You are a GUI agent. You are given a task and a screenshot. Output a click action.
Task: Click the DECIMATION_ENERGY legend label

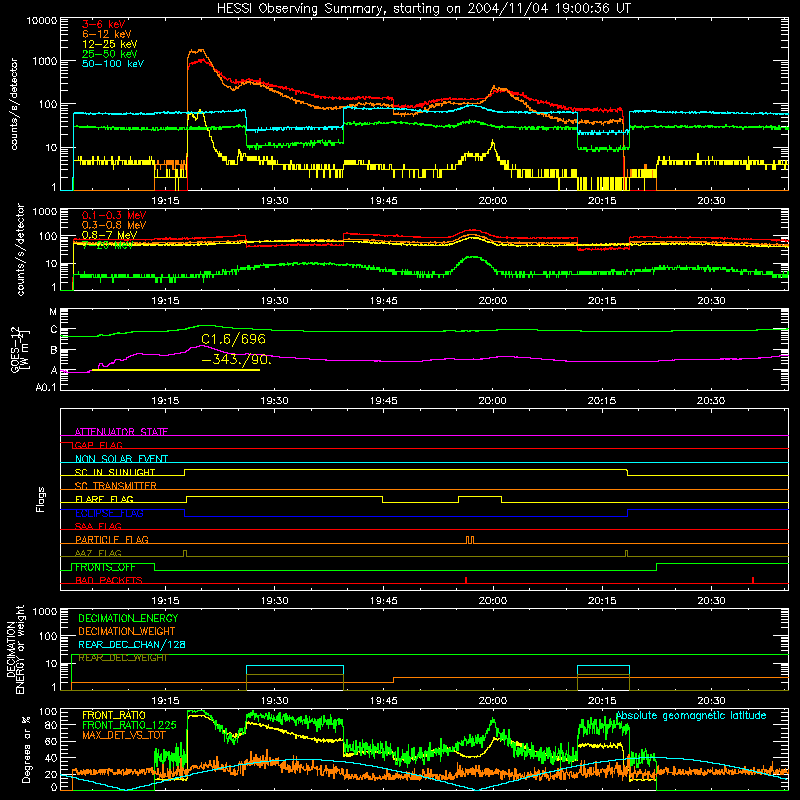128,618
